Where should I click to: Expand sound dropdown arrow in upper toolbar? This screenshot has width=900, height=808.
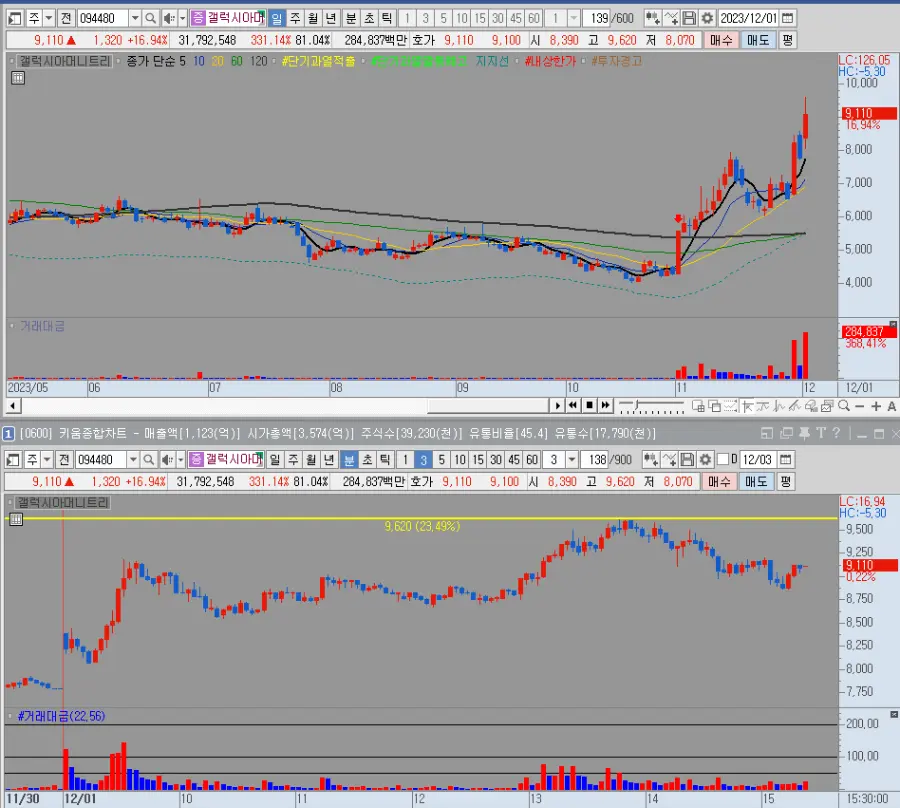183,18
